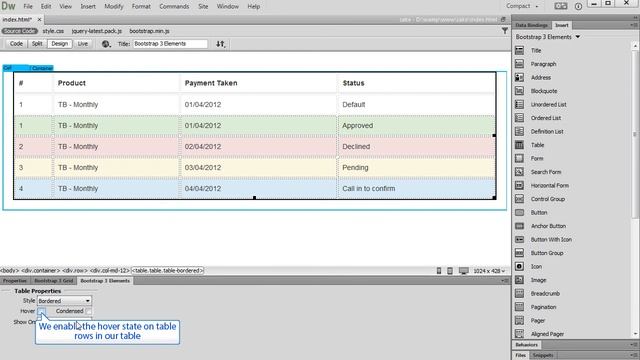Open the Compact workspace switcher dropdown
This screenshot has height=360, width=640.
[522, 6]
